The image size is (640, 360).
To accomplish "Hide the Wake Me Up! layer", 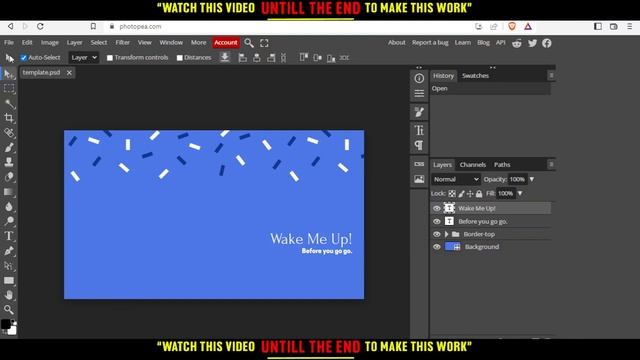I will (437, 209).
